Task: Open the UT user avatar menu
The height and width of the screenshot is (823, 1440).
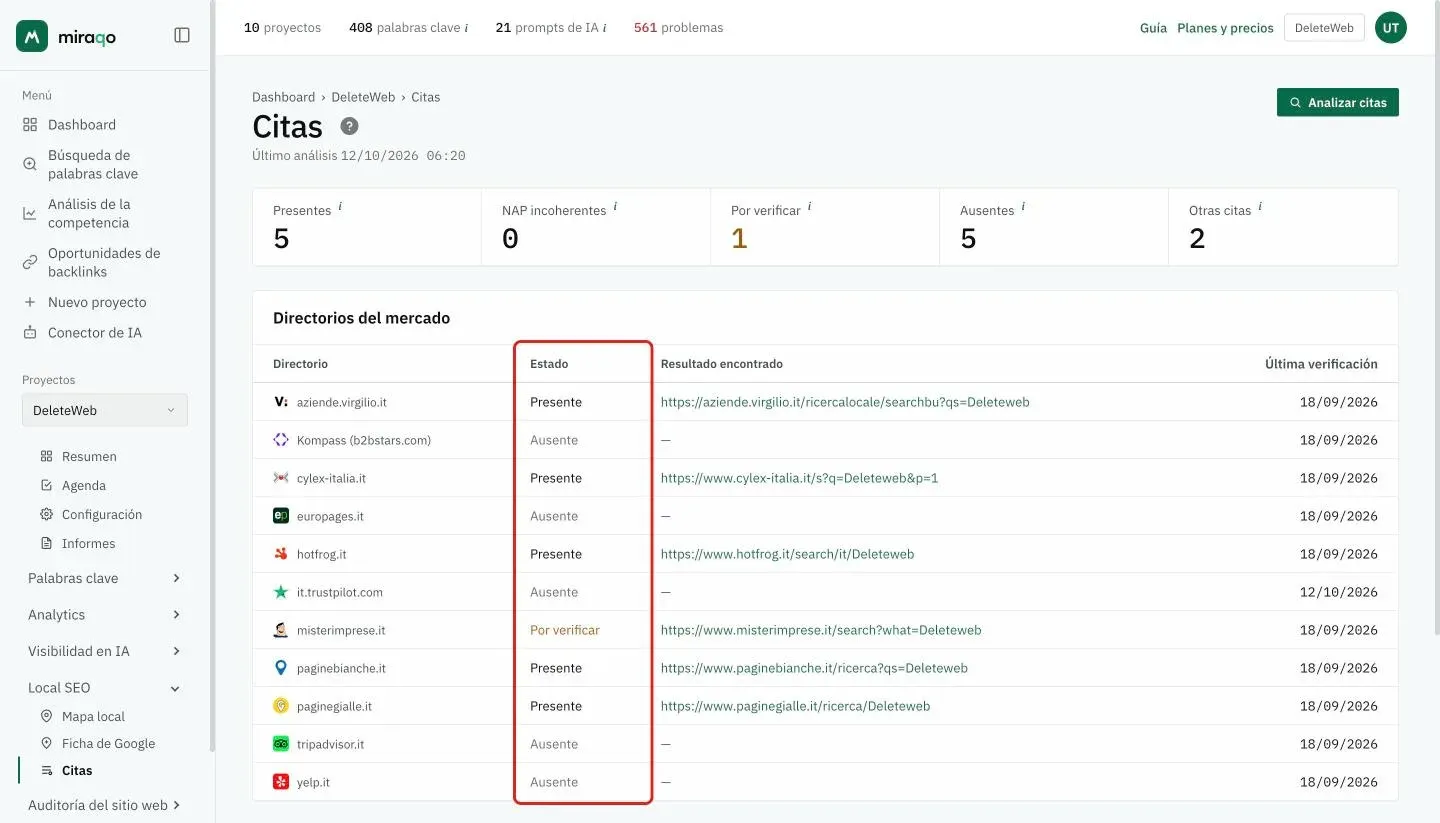Action: tap(1391, 28)
